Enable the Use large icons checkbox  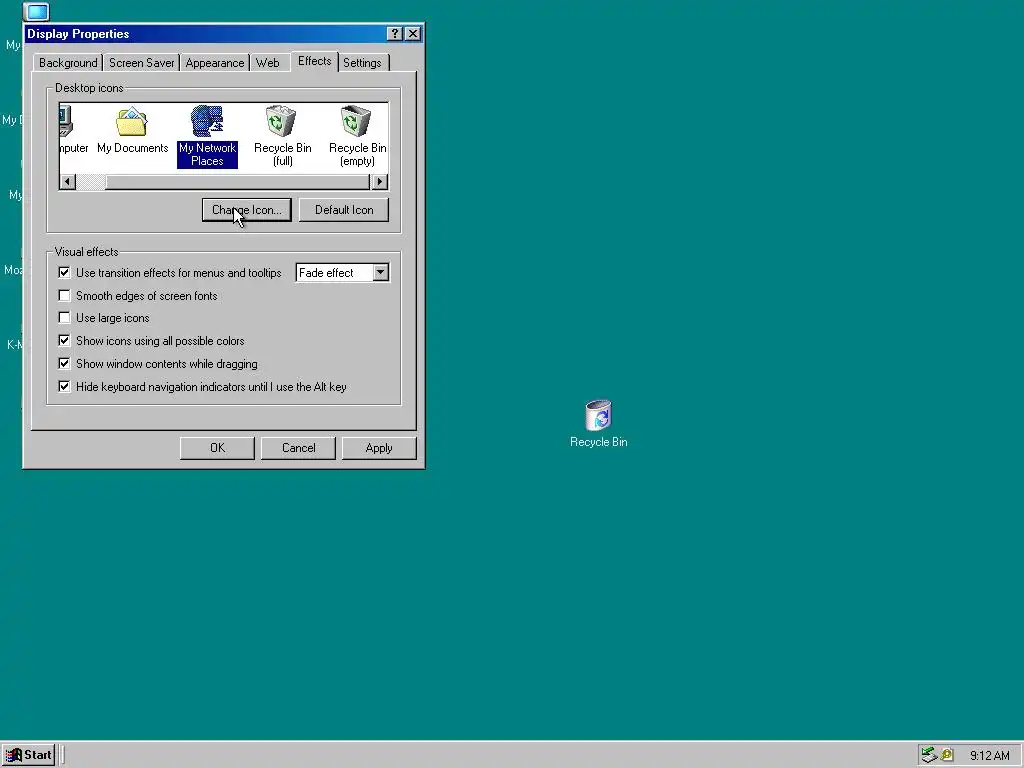(x=64, y=318)
